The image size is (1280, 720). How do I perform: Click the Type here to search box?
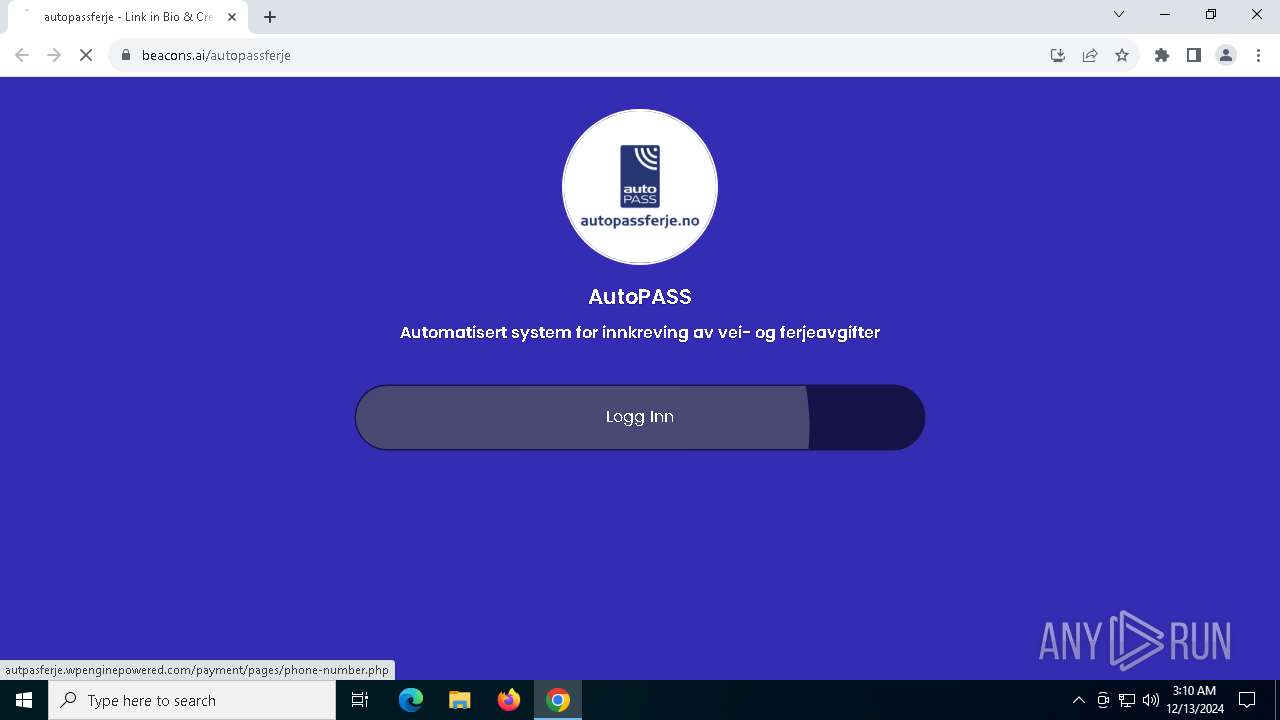(192, 700)
